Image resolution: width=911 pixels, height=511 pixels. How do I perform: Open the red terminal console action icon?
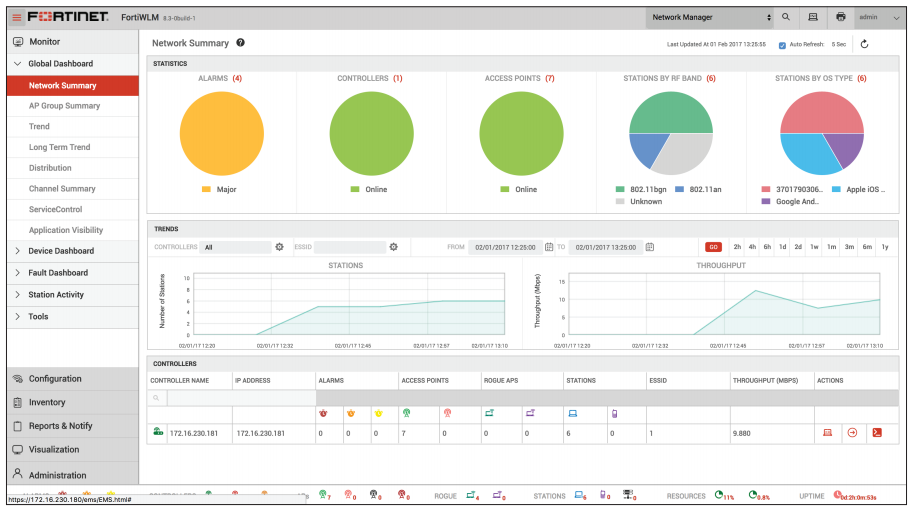click(877, 433)
